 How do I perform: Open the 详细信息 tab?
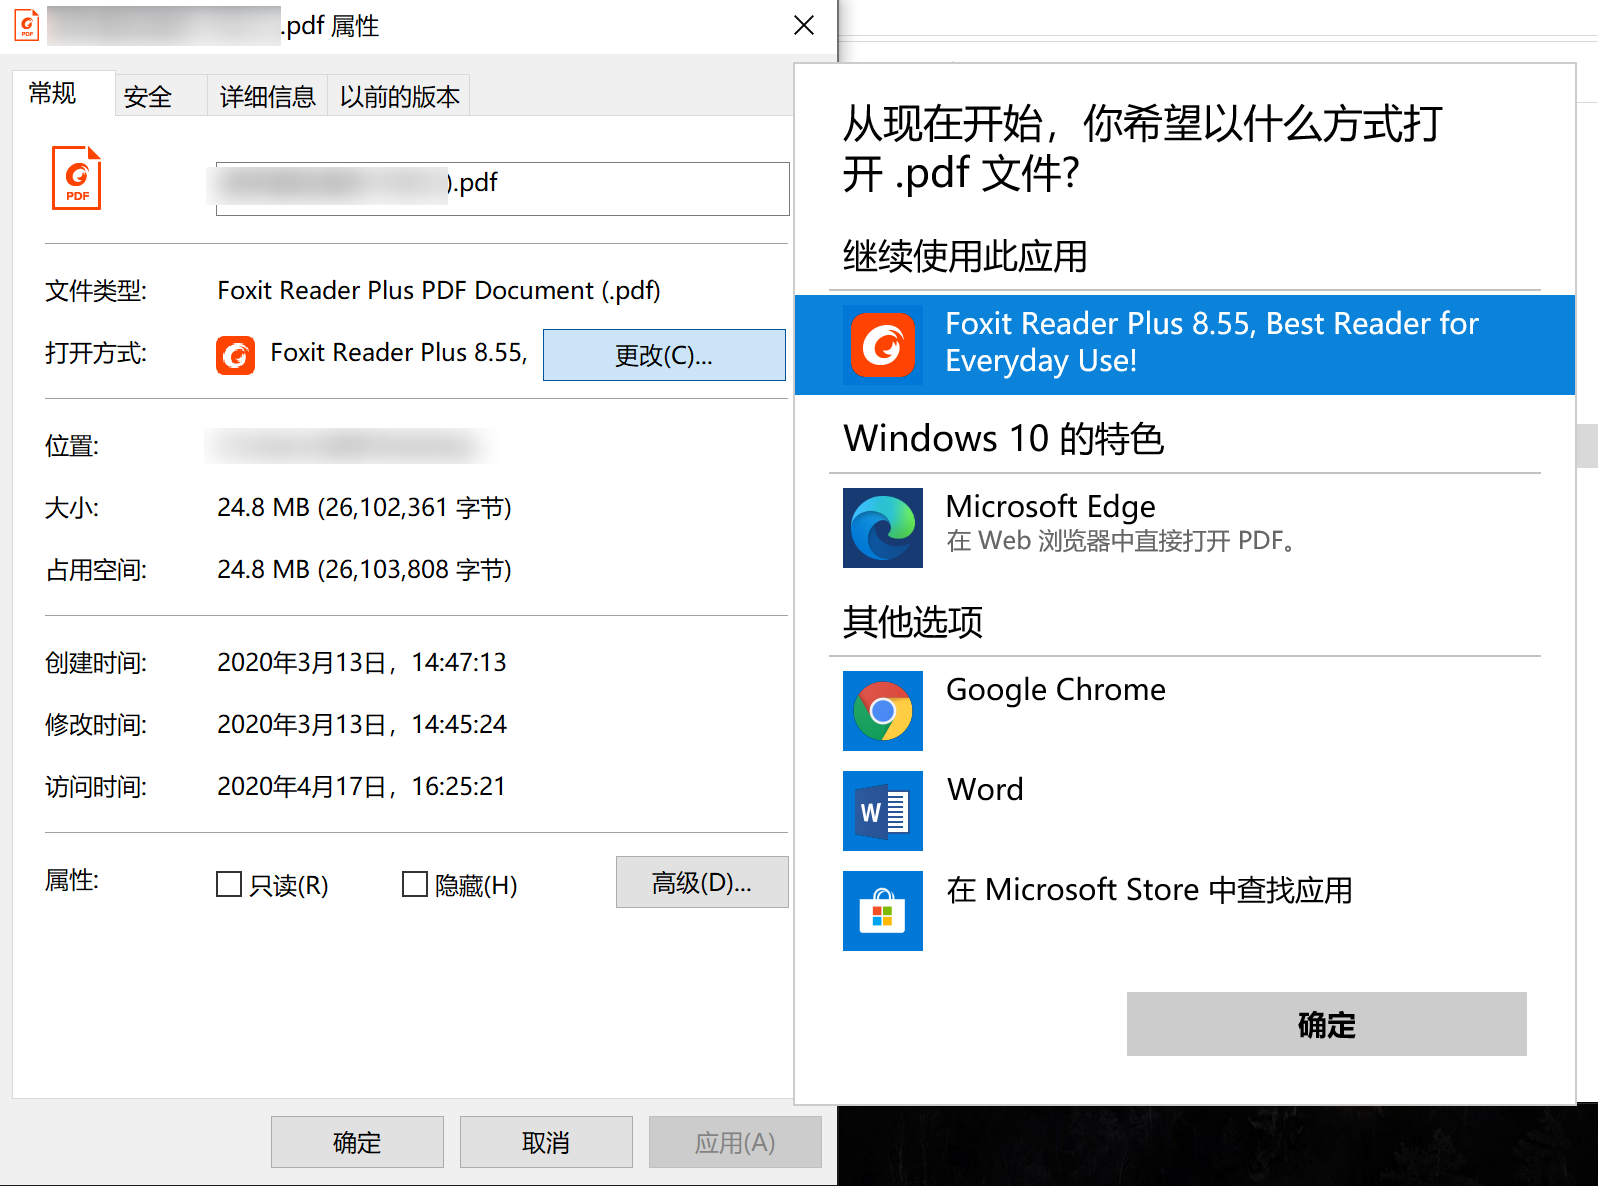[x=267, y=97]
